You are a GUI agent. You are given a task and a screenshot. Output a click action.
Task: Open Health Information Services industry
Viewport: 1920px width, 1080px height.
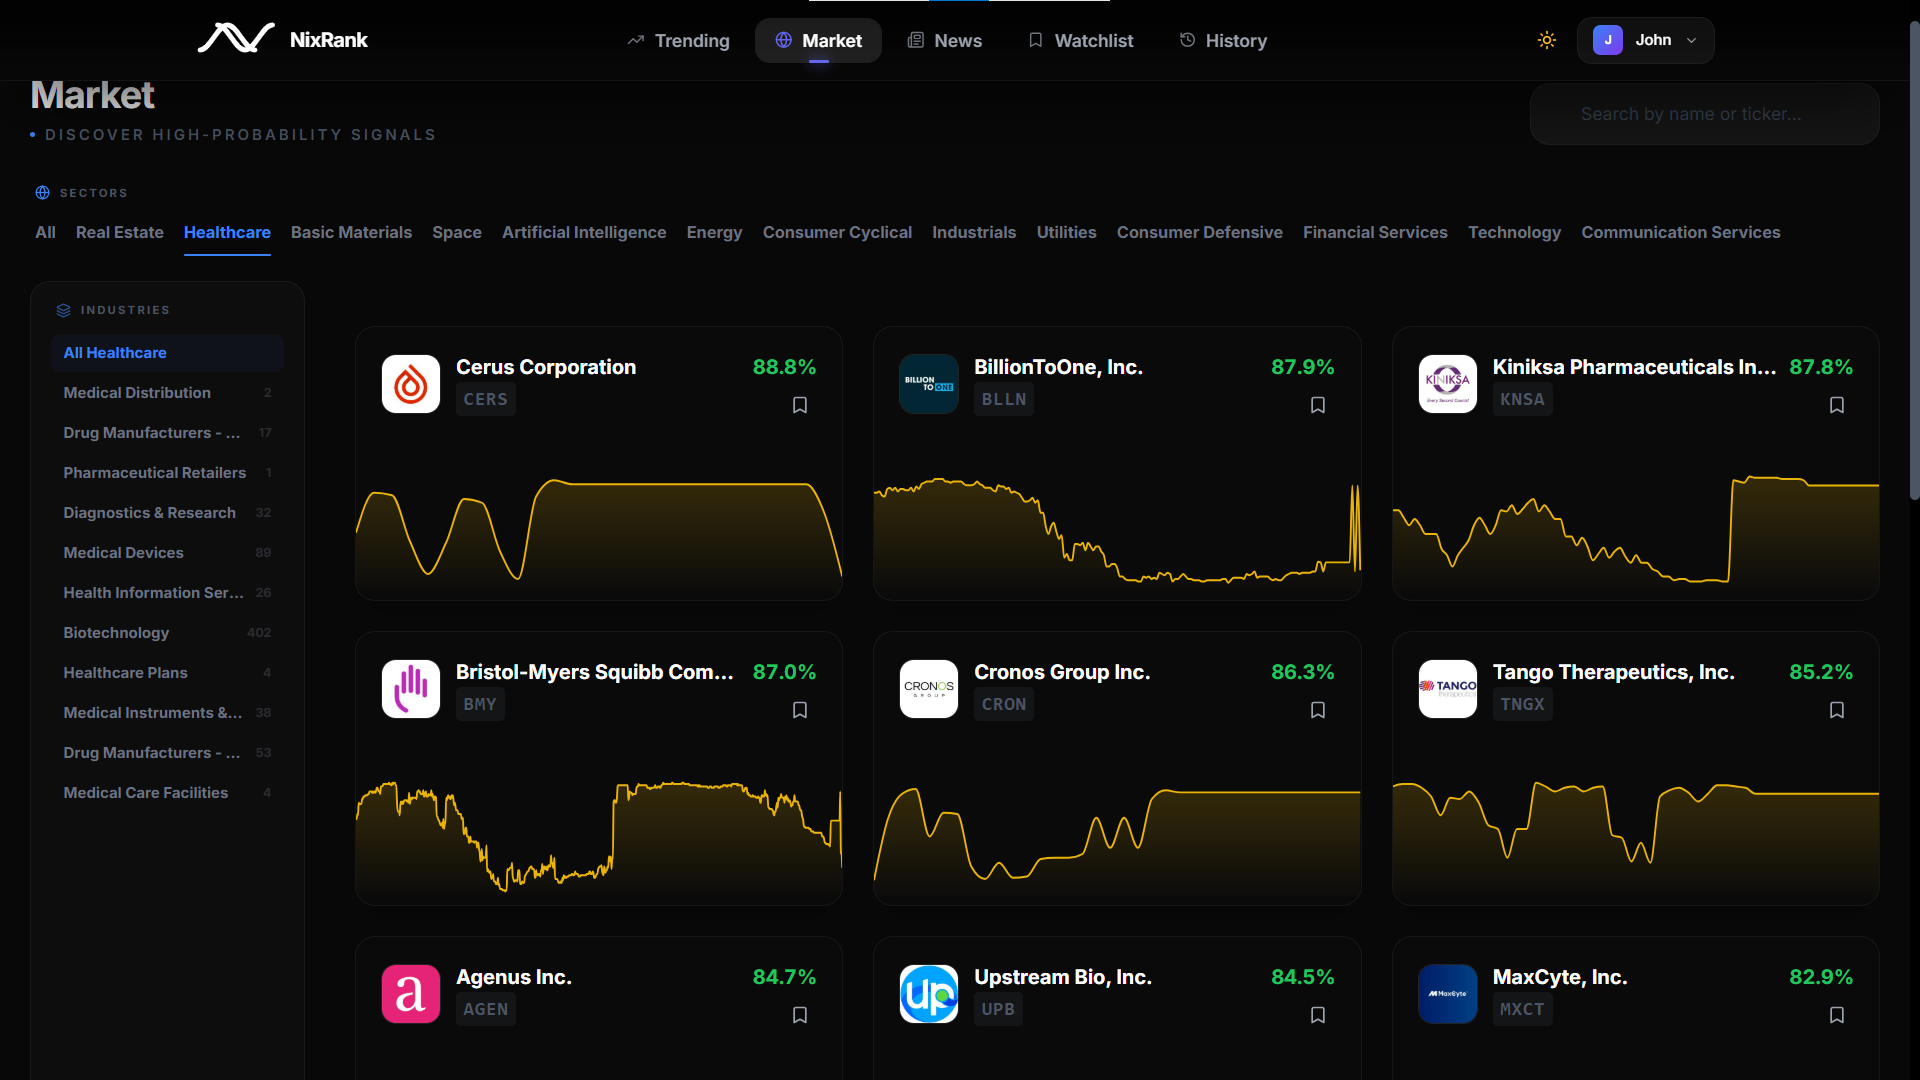click(167, 593)
